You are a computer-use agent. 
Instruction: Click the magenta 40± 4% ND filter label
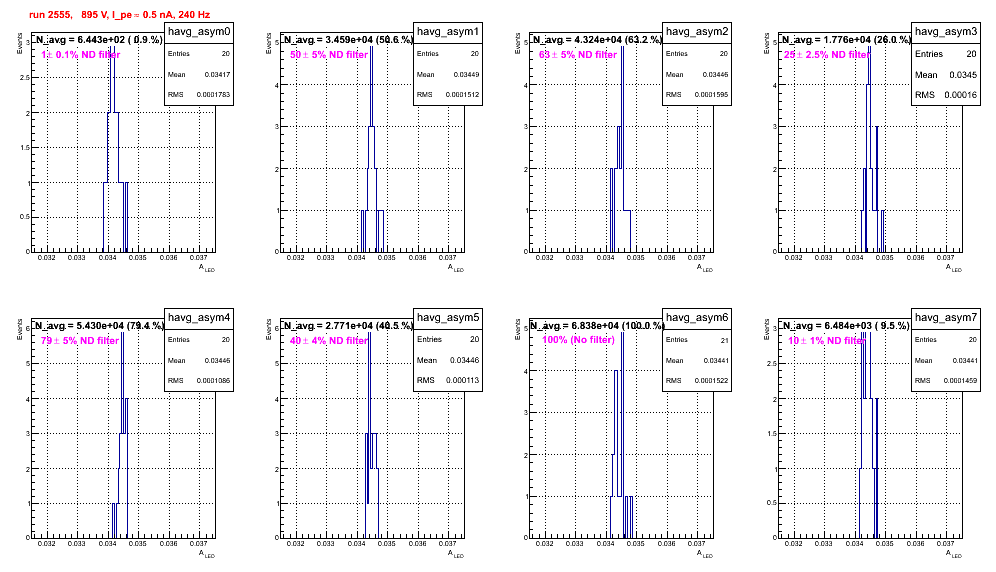point(329,341)
